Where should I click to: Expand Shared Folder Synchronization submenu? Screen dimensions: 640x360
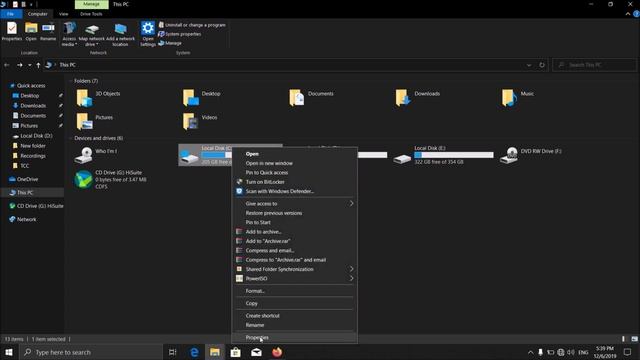(294, 269)
